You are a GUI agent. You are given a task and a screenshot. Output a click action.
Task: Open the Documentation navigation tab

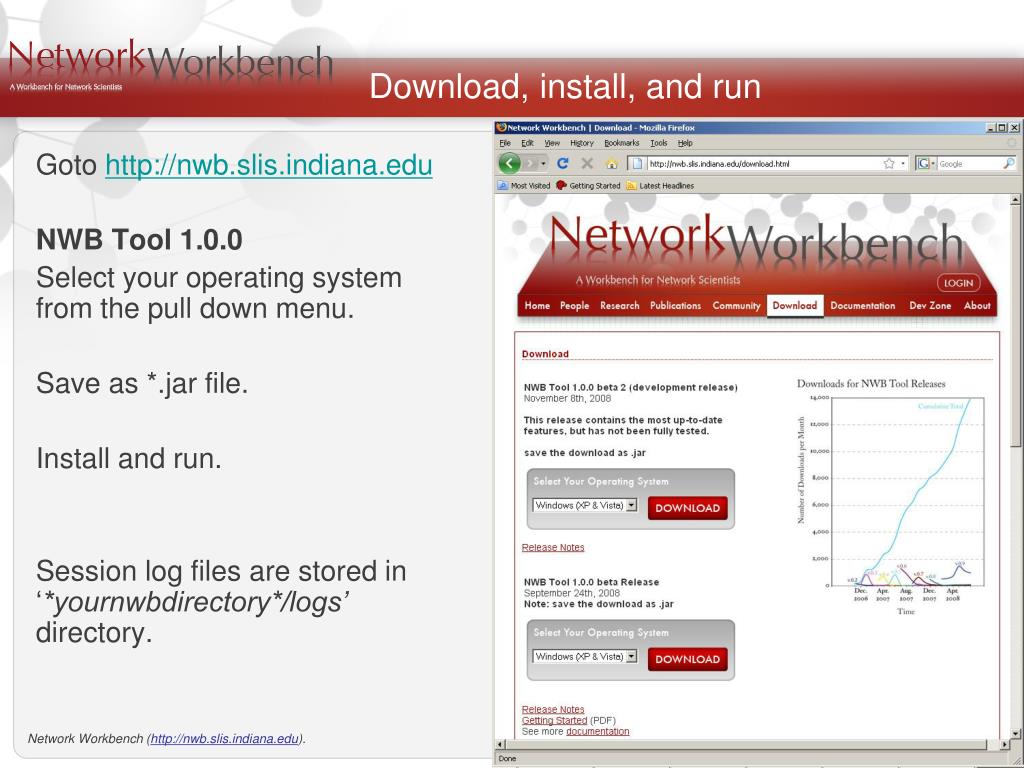[862, 306]
